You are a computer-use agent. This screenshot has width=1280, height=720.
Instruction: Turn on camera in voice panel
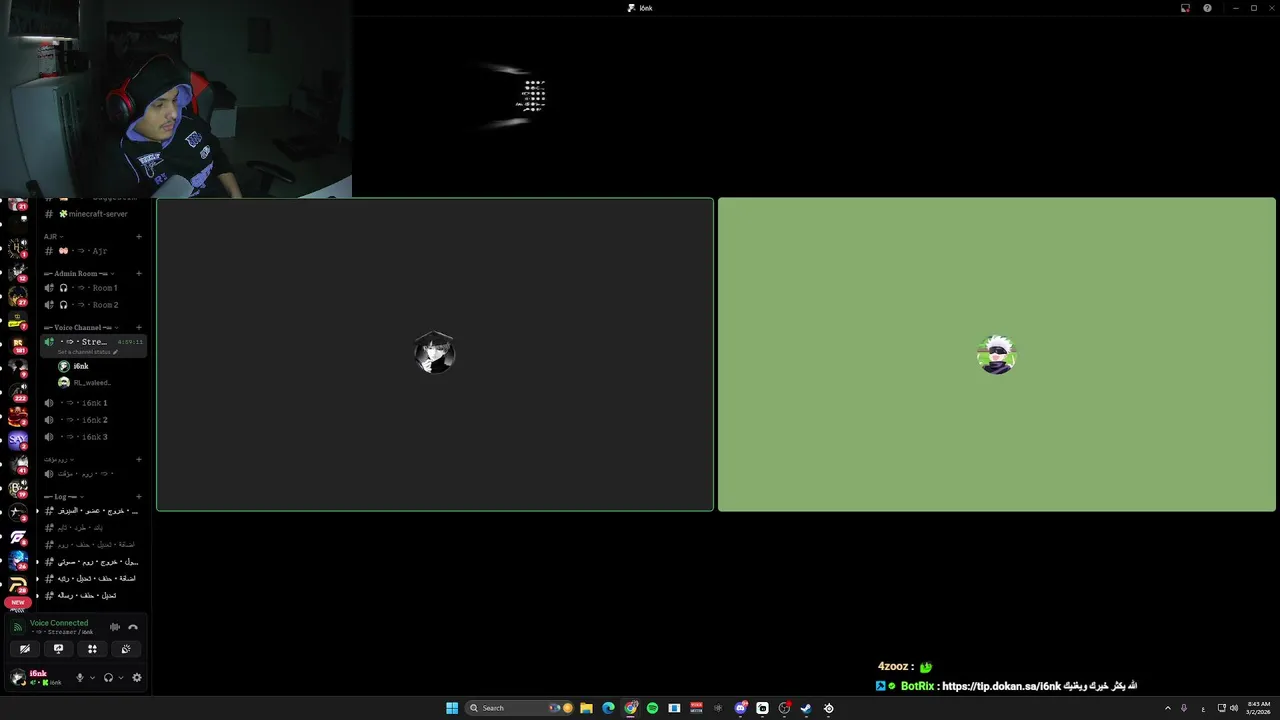click(25, 649)
